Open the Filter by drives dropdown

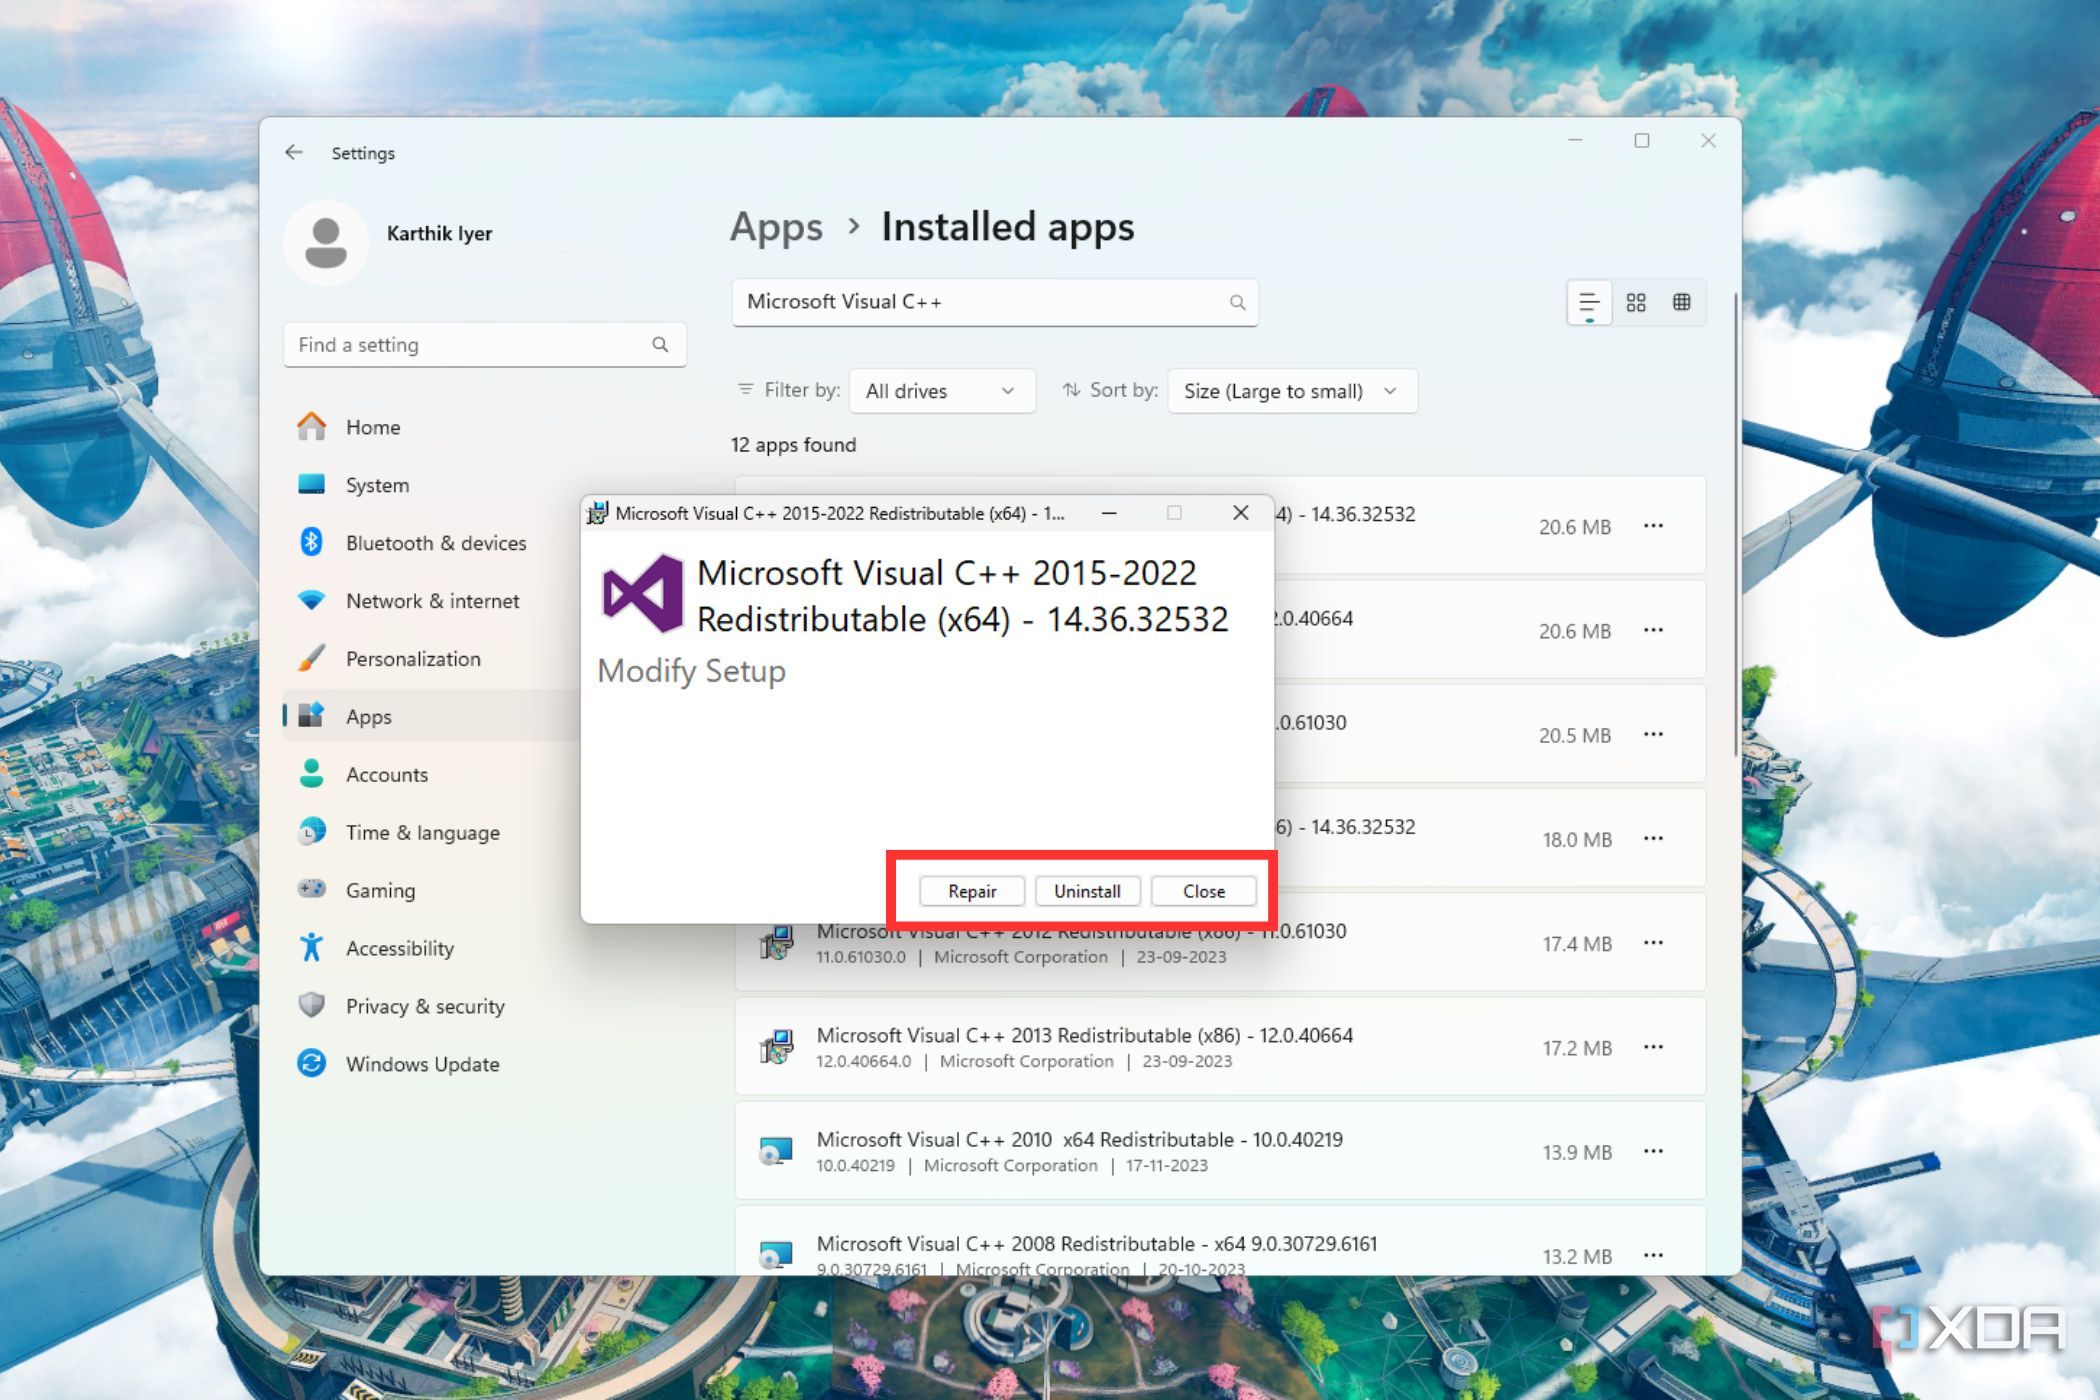tap(941, 391)
